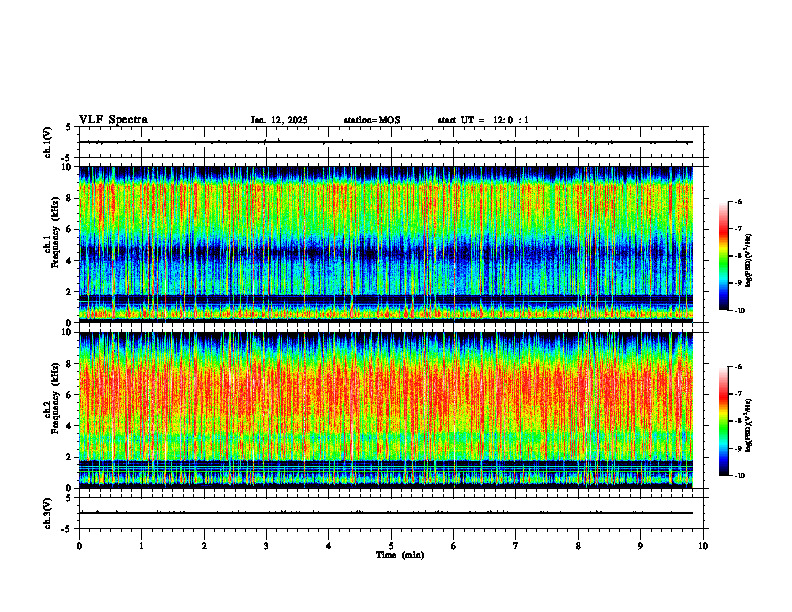Click the ch.2 spectrogram color scale bar
The image size is (792, 612).
(724, 421)
